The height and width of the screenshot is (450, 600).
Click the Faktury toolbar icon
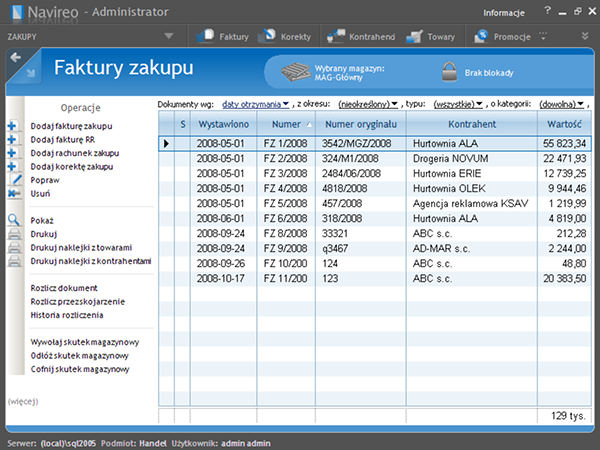coord(206,36)
